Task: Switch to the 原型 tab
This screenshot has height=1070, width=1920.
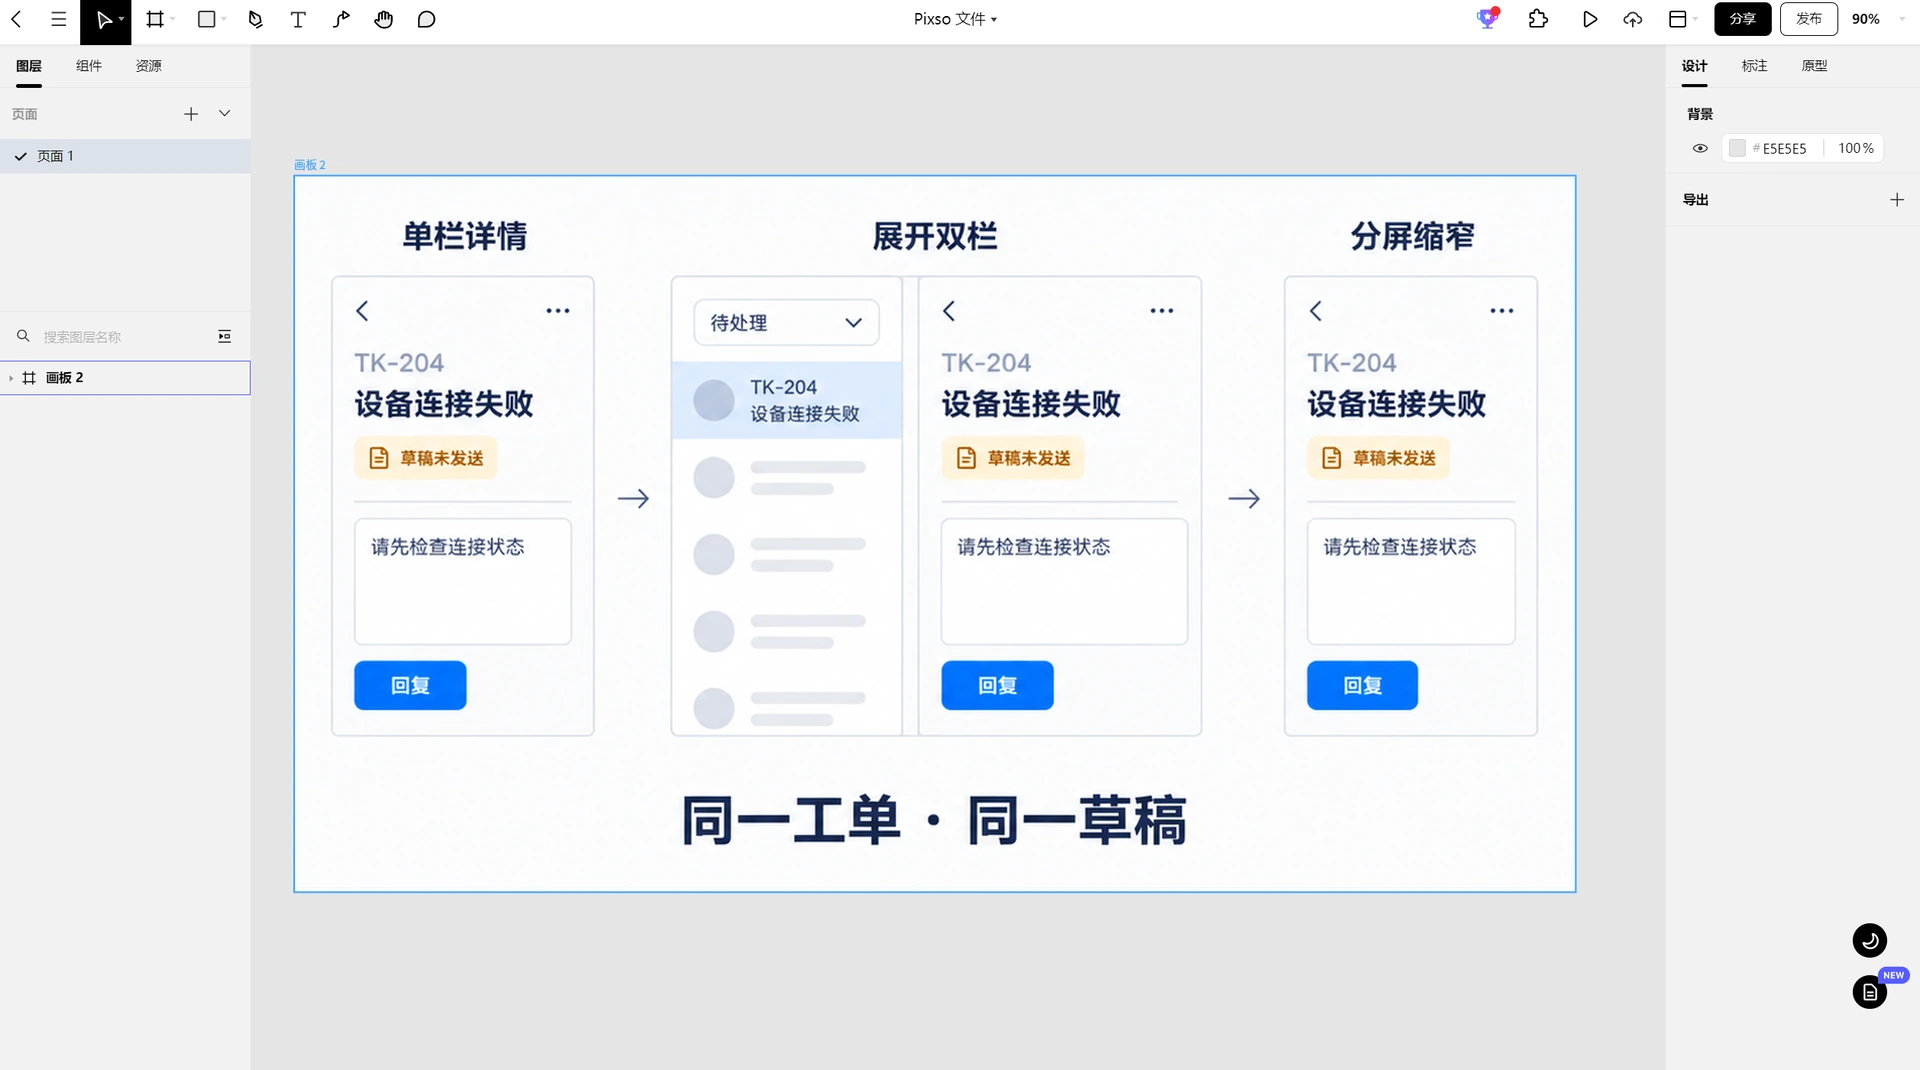Action: [x=1815, y=66]
